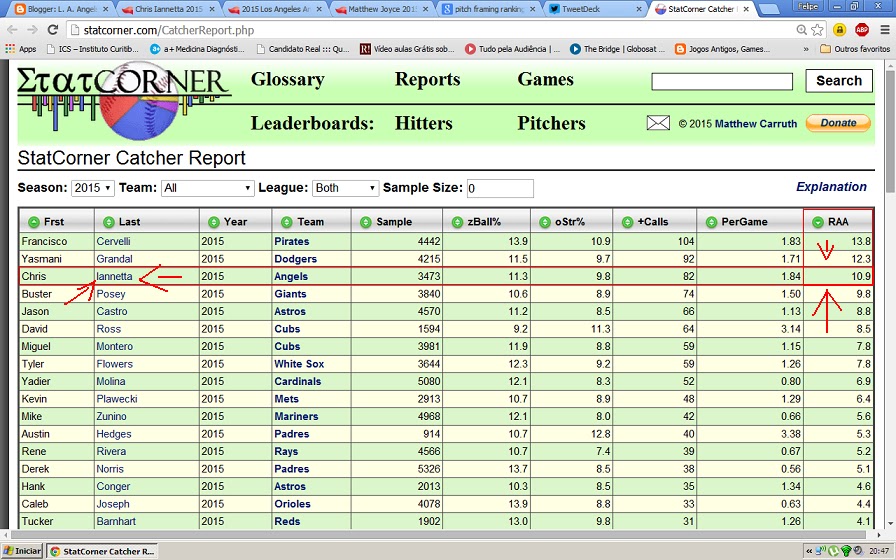The height and width of the screenshot is (560, 896).
Task: Sort table by PerGame column icon
Action: pos(711,222)
